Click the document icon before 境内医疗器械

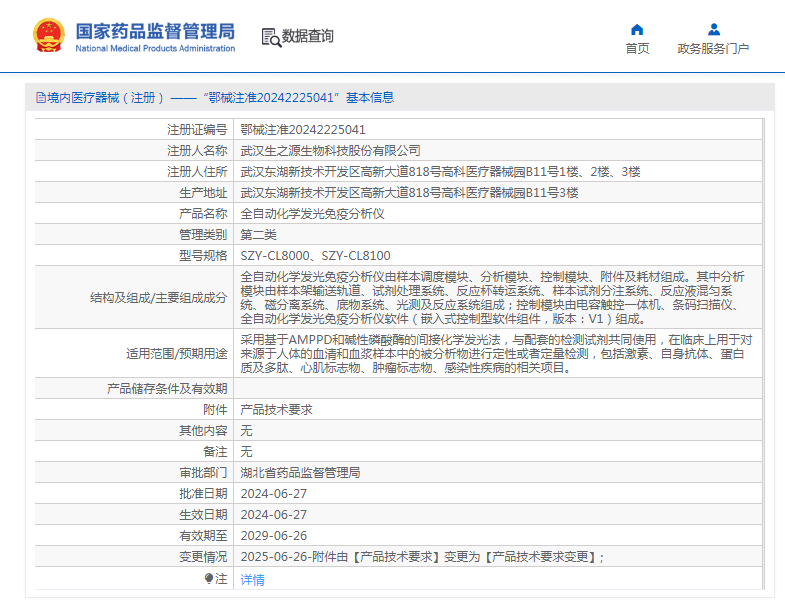tap(41, 98)
